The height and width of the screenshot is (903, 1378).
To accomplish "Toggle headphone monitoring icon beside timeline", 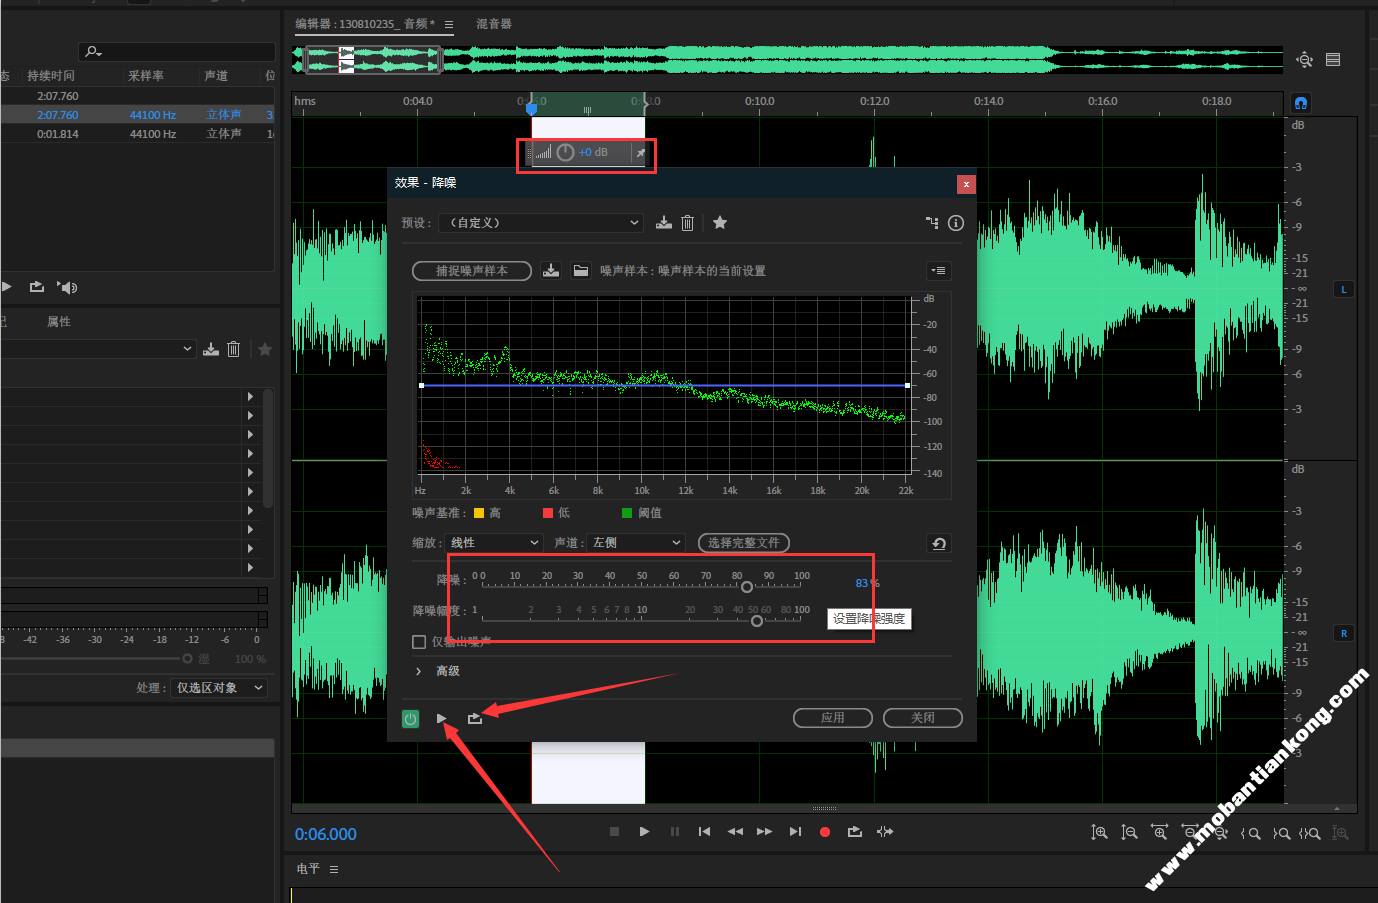I will [x=1300, y=103].
